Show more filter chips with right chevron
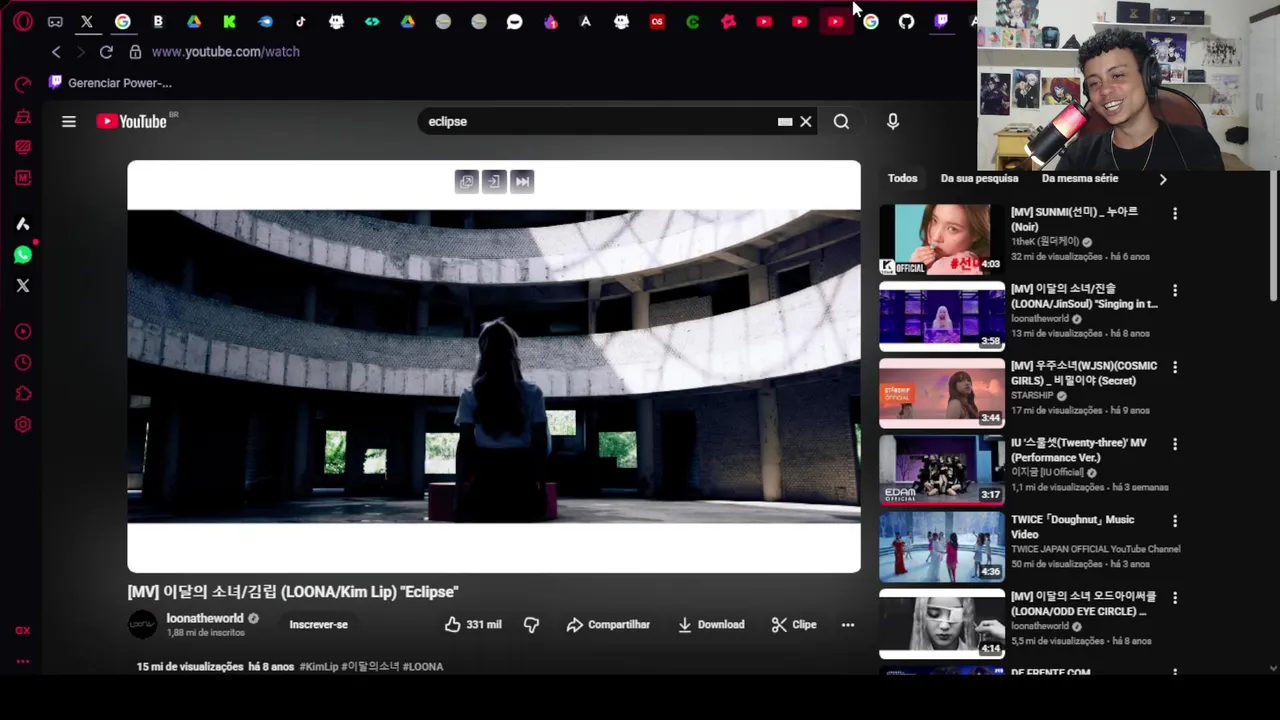The image size is (1280, 720). [1162, 179]
